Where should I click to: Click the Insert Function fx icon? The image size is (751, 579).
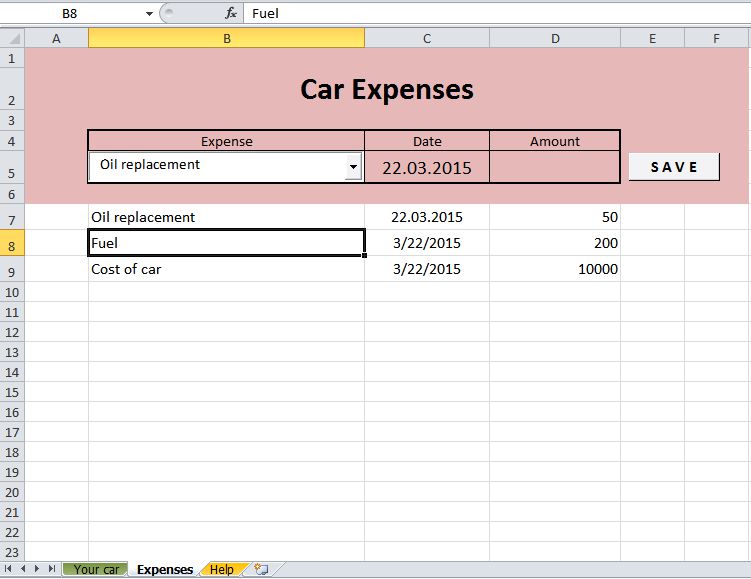point(231,14)
